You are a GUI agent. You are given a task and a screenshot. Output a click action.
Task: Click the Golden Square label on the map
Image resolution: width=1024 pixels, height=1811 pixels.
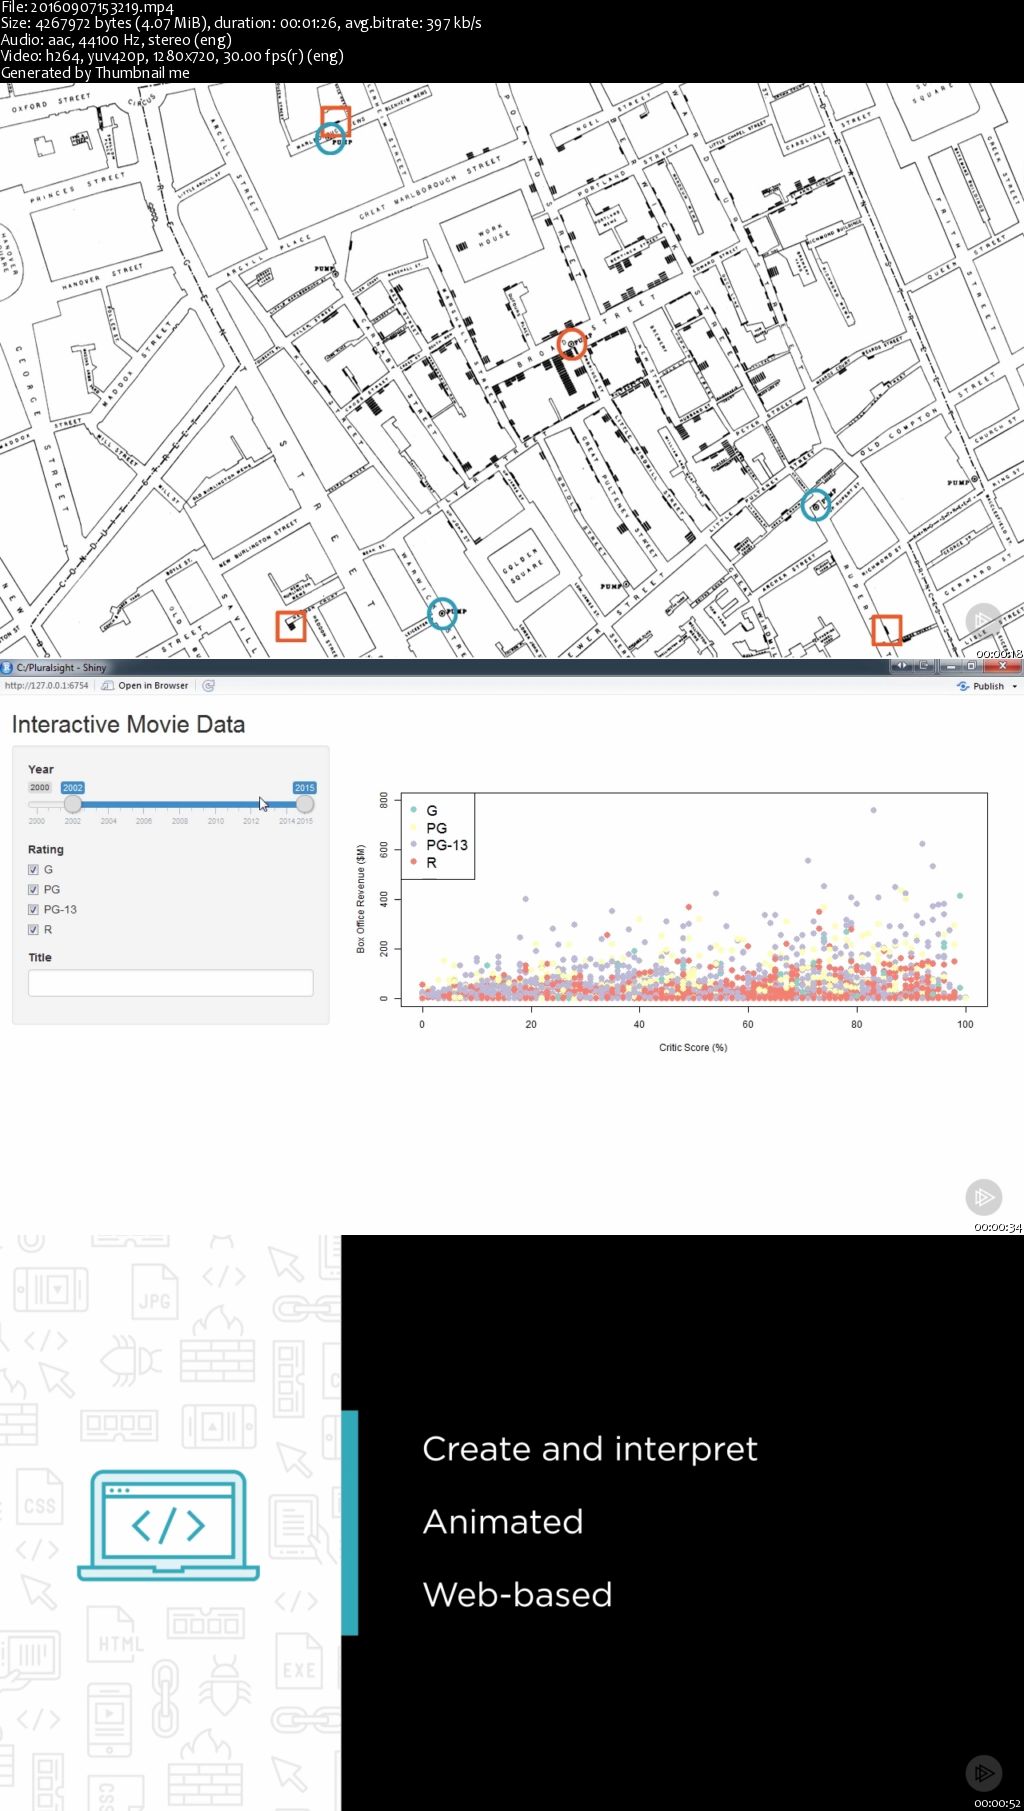pyautogui.click(x=523, y=566)
